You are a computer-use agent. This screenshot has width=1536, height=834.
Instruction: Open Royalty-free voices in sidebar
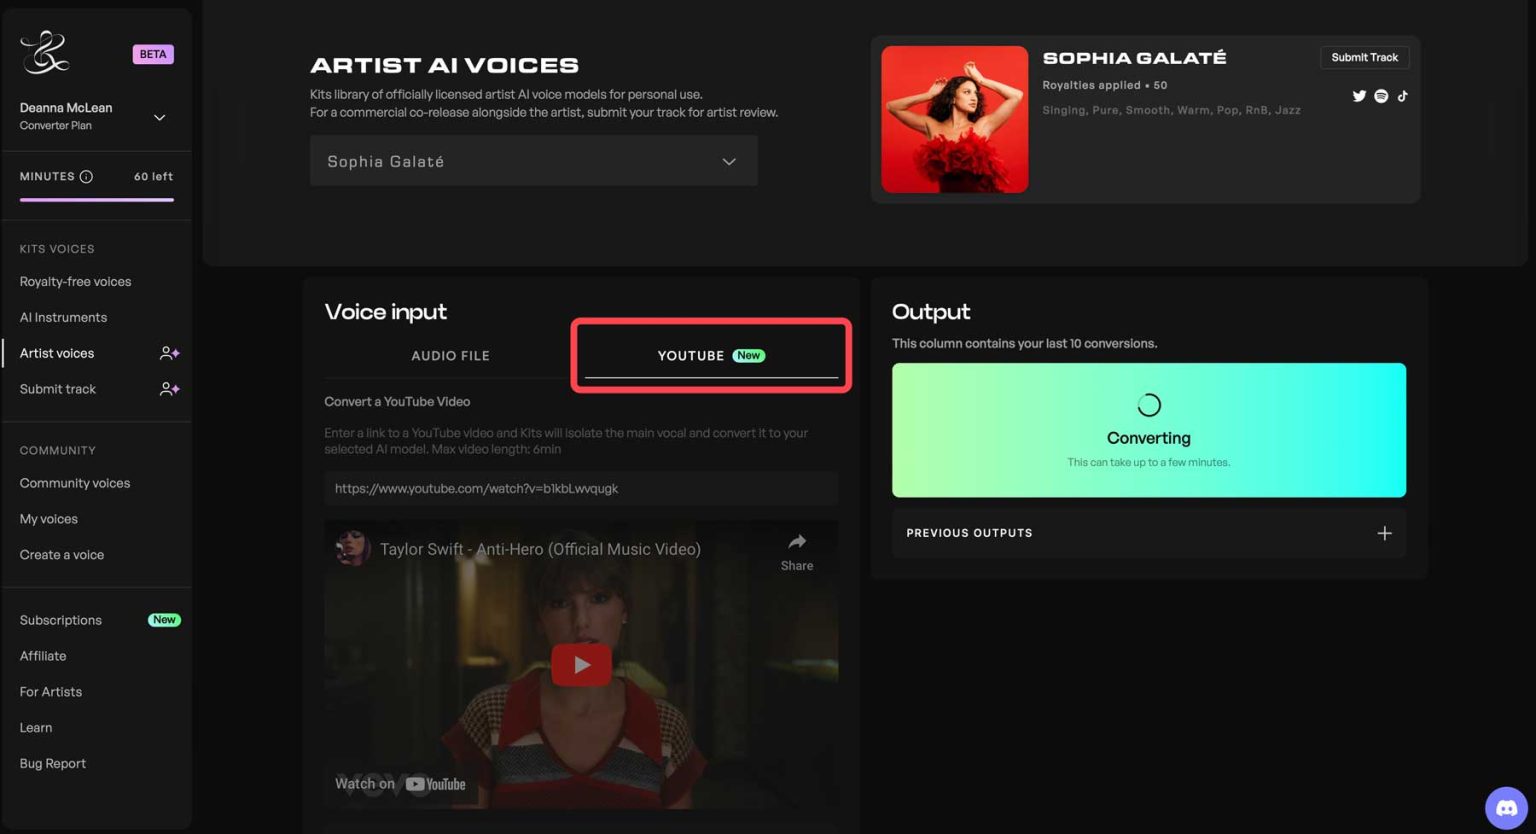[75, 282]
